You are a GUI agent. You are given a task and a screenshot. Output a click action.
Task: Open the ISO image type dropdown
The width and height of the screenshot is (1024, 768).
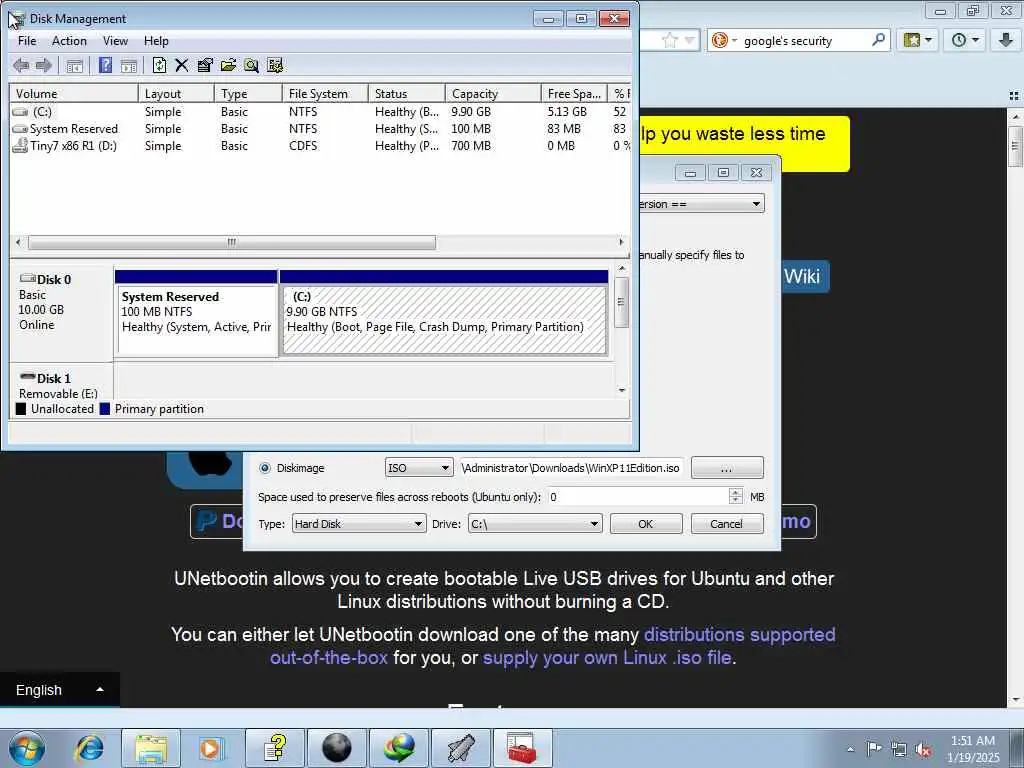[419, 468]
